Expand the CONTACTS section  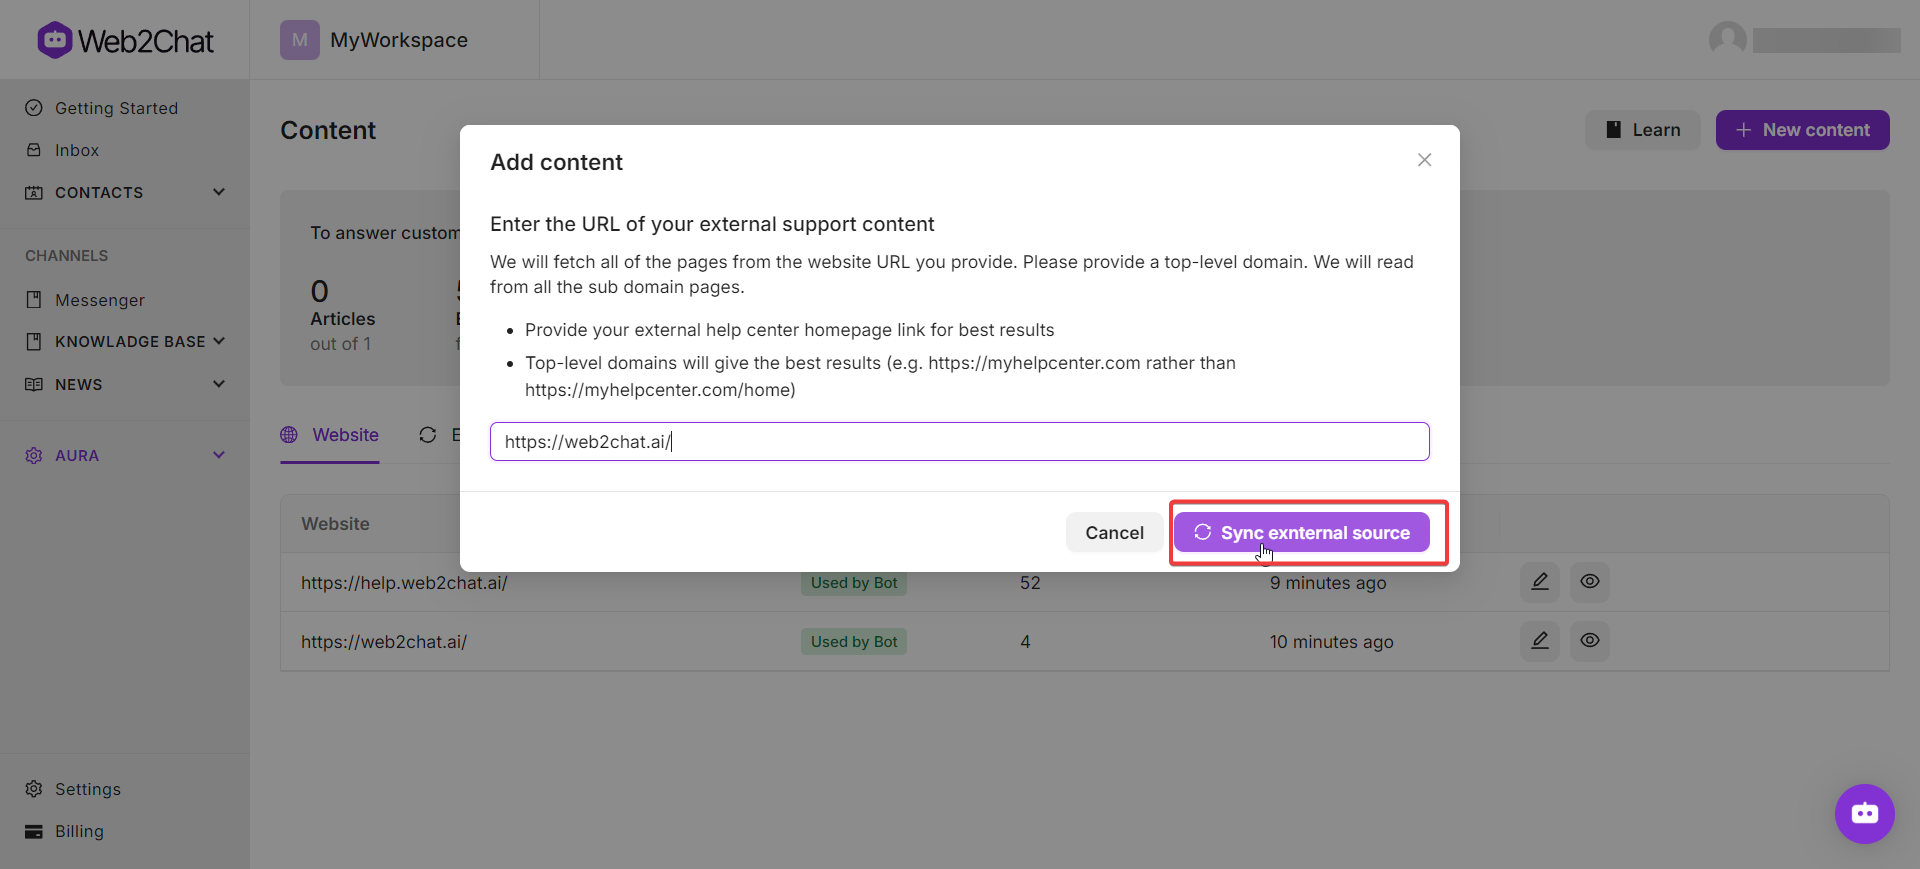pyautogui.click(x=125, y=192)
